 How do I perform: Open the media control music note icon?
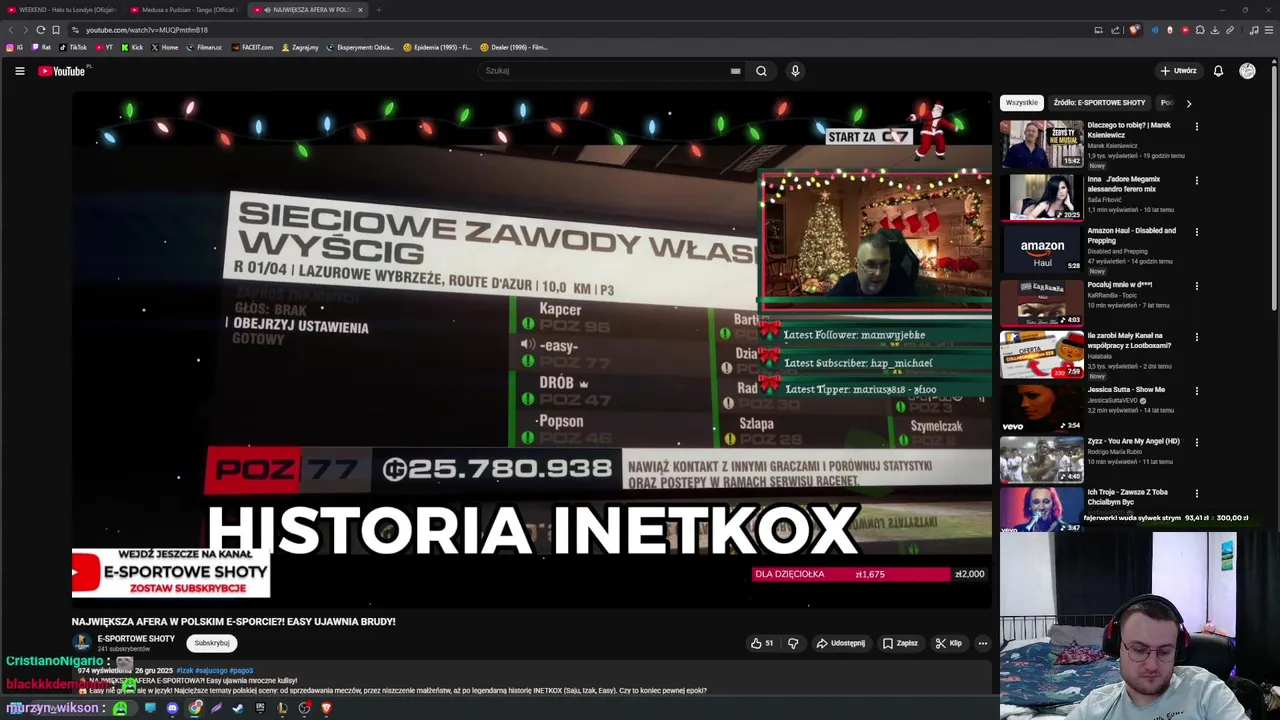(1254, 30)
